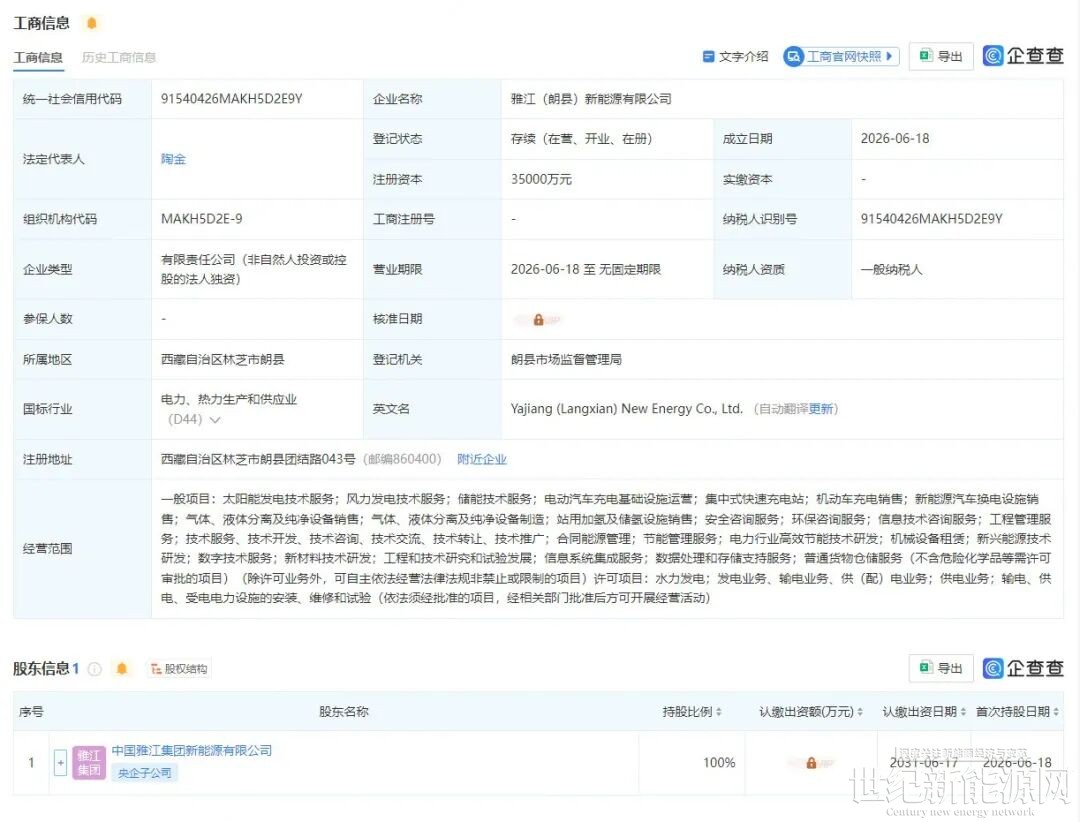Open 文字介绍 text introduction

pos(735,56)
